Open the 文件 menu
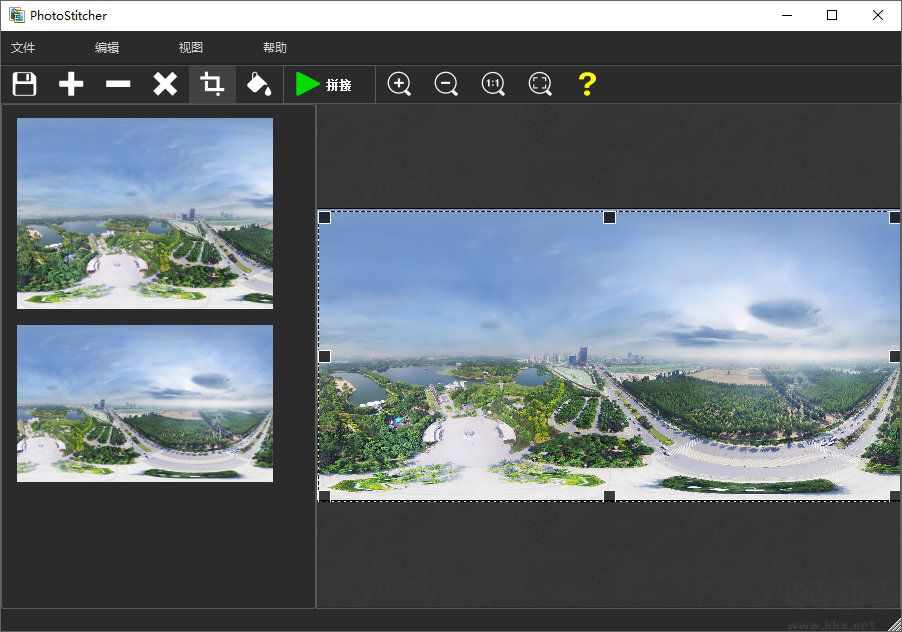The height and width of the screenshot is (632, 902). [24, 47]
